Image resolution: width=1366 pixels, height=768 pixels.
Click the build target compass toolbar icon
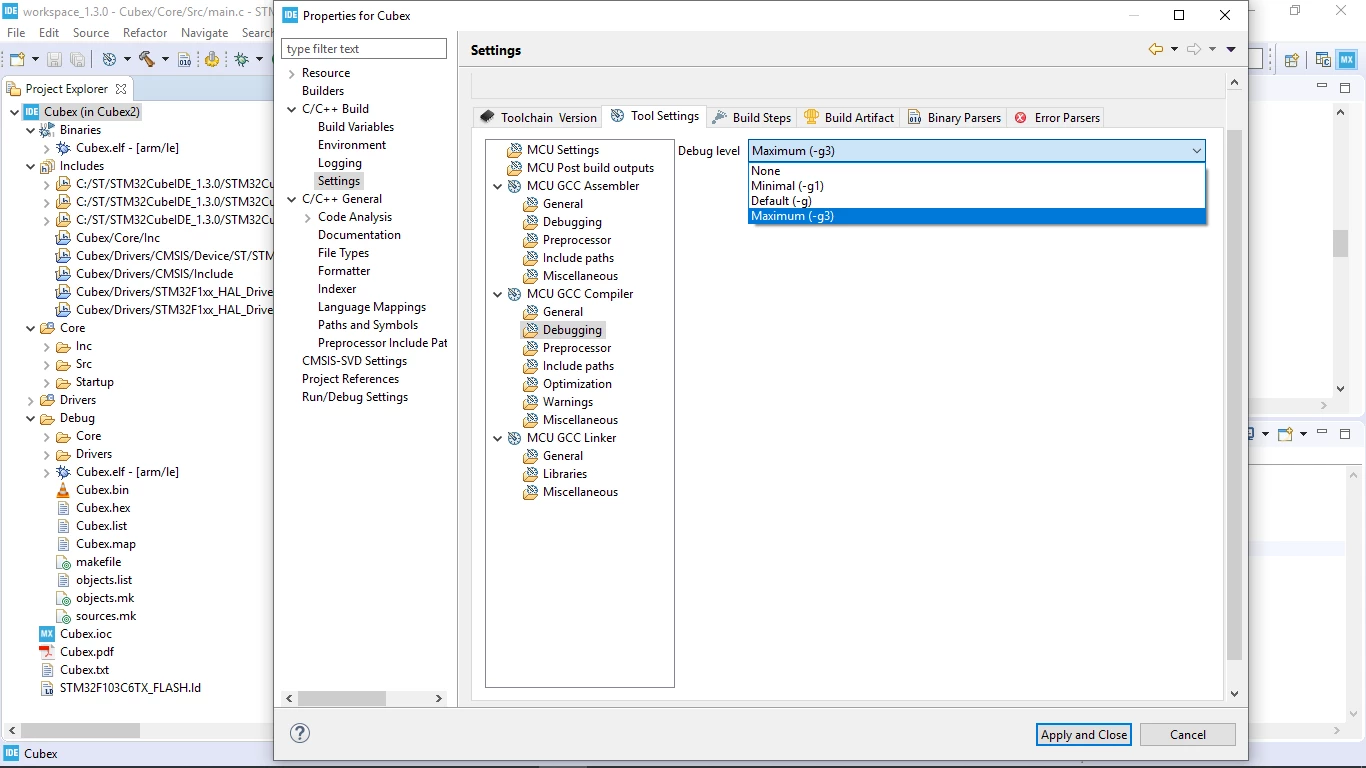(x=109, y=60)
